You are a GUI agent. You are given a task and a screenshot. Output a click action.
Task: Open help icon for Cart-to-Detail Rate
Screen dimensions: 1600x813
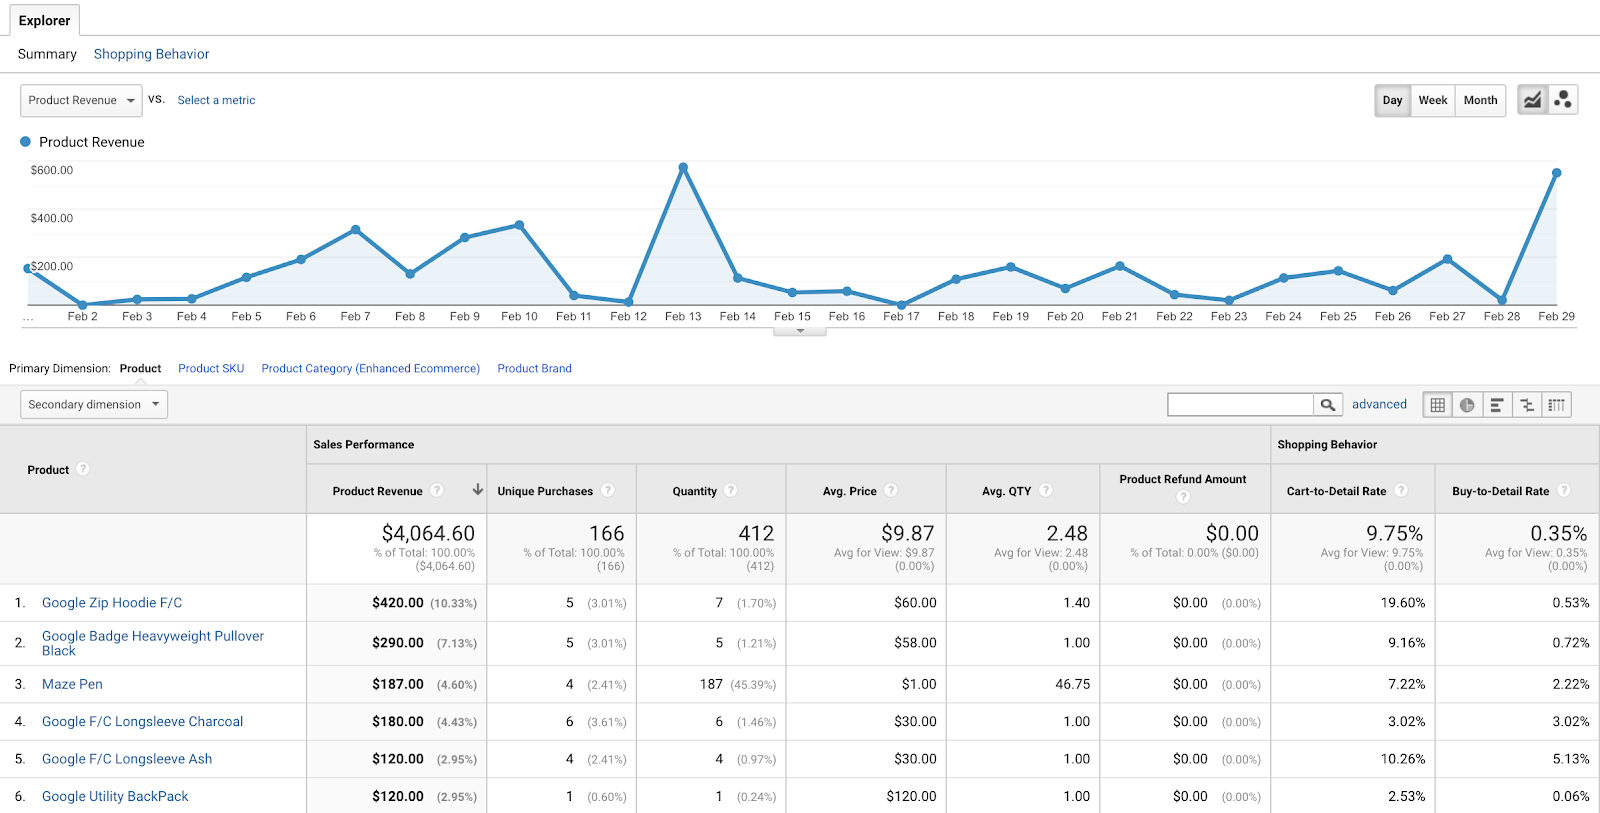1401,490
